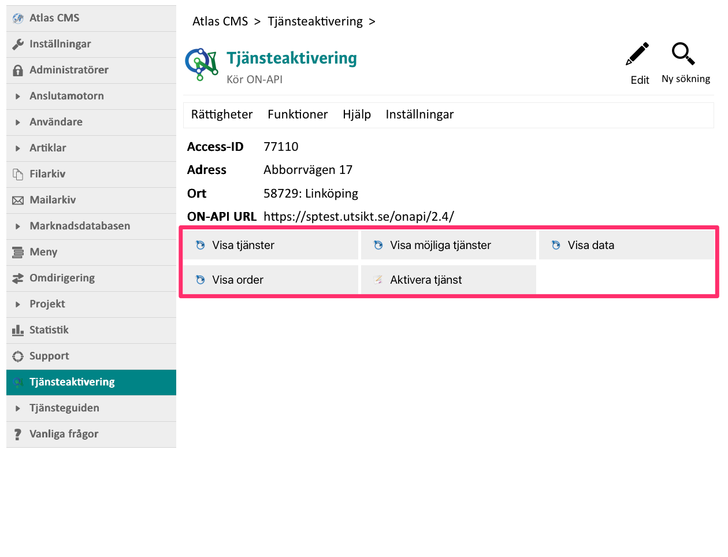The image size is (728, 557).
Task: Click the Ny sökning magnifier icon
Action: point(684,55)
